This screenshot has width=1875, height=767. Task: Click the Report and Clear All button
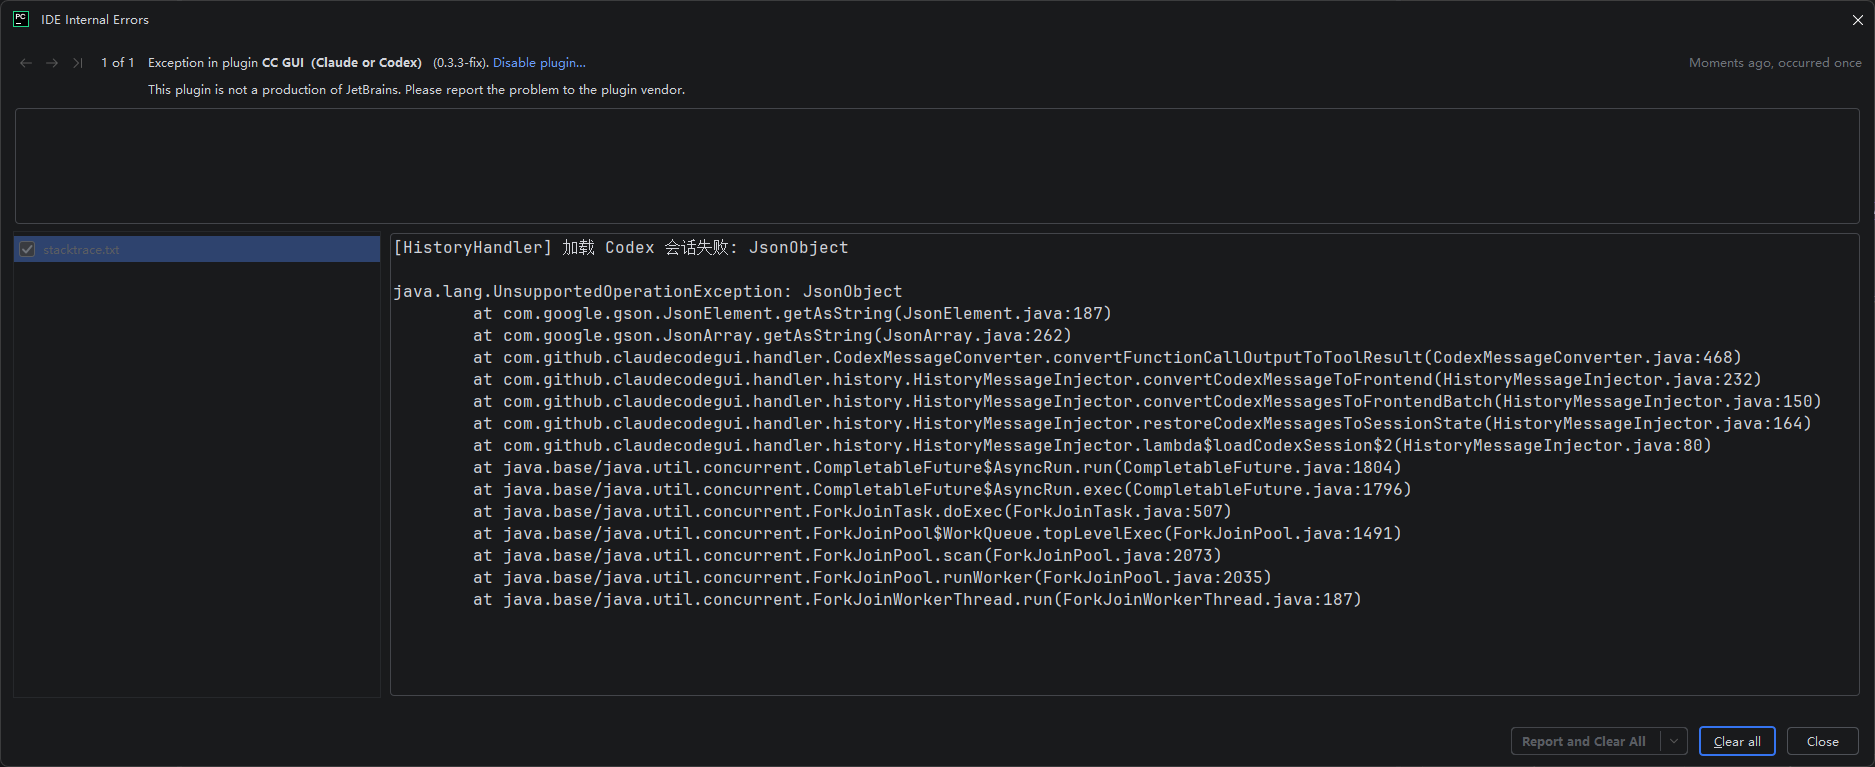click(1585, 741)
